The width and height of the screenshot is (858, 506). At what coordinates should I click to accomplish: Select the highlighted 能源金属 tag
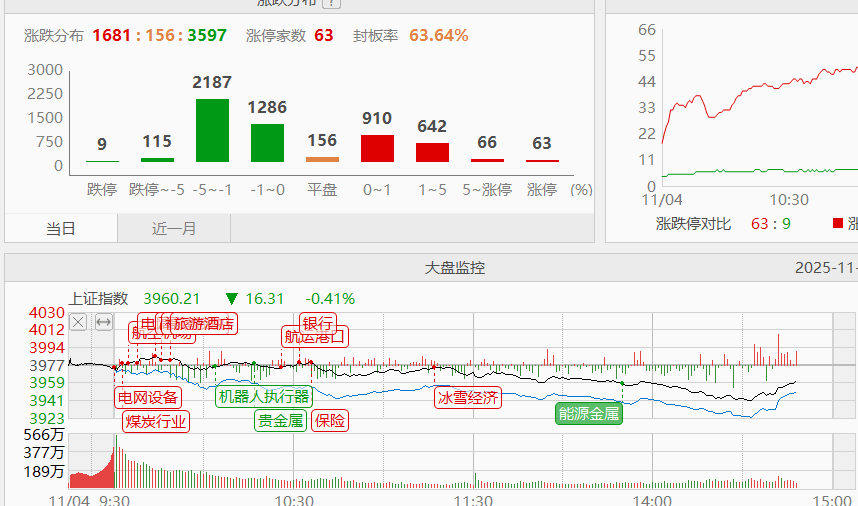(x=589, y=413)
